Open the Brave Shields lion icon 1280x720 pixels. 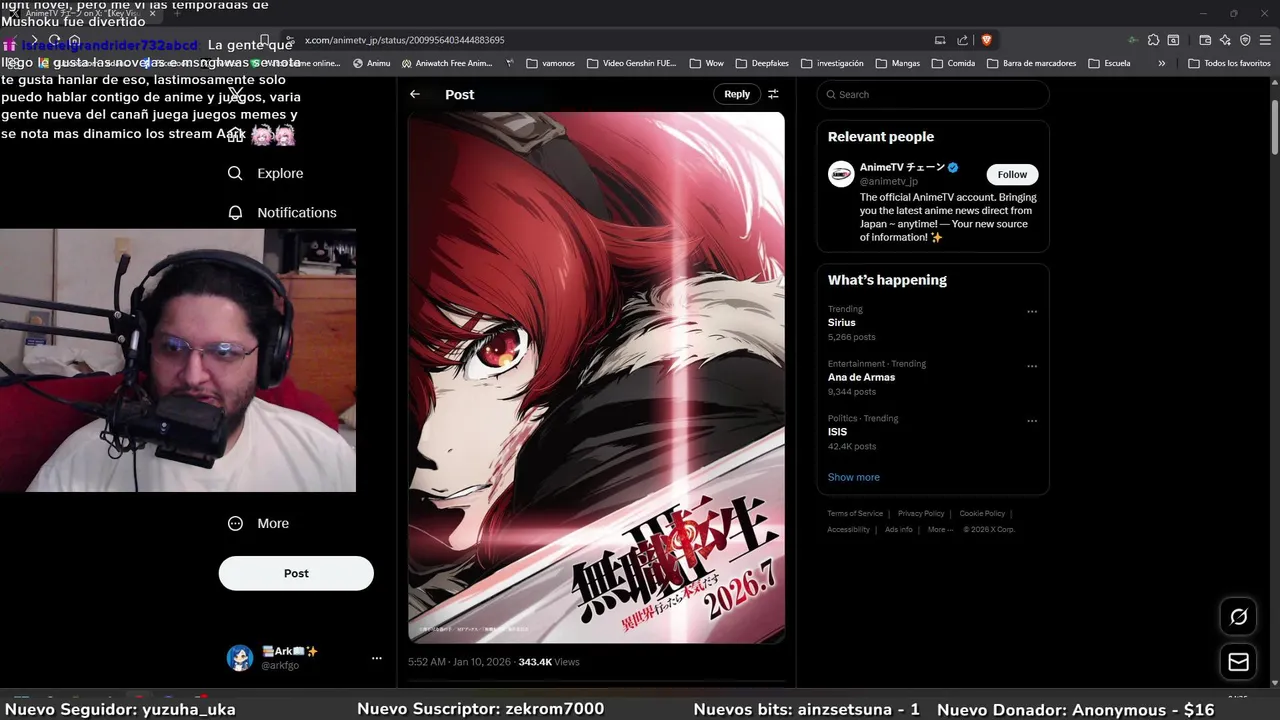(987, 40)
